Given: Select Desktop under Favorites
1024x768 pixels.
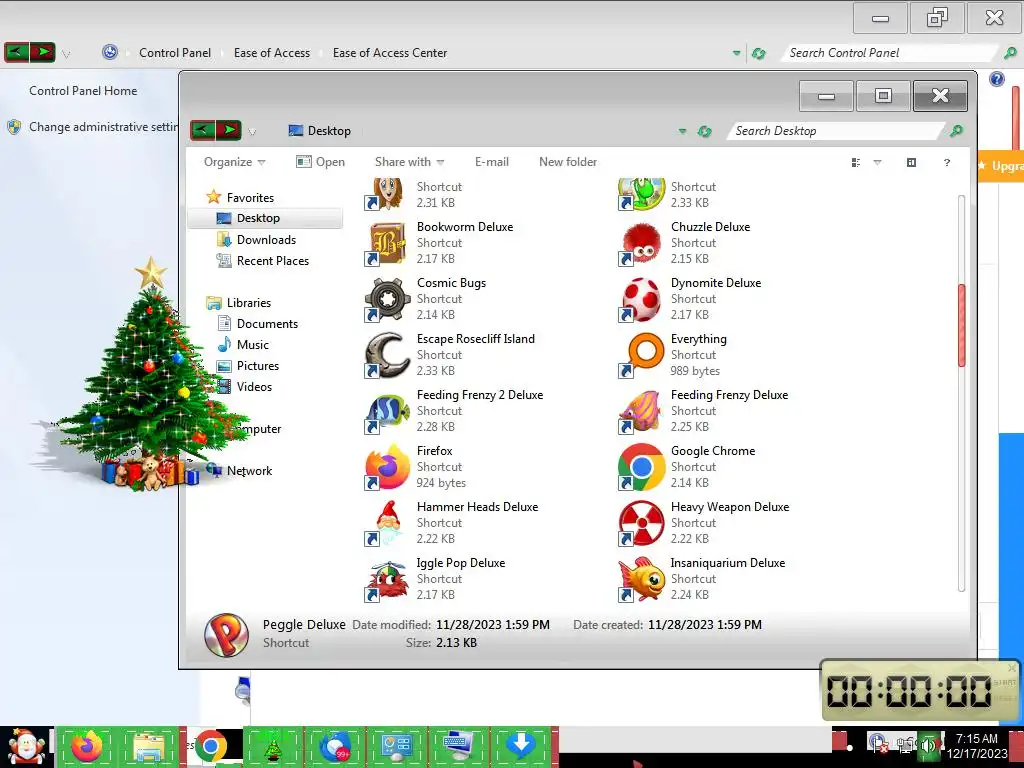Looking at the screenshot, I should tap(258, 218).
